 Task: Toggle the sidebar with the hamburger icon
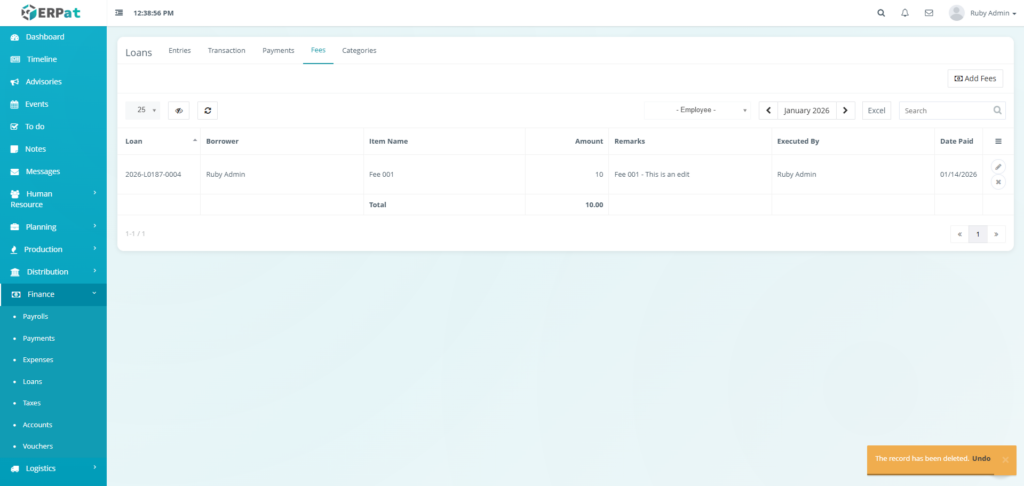click(x=120, y=13)
